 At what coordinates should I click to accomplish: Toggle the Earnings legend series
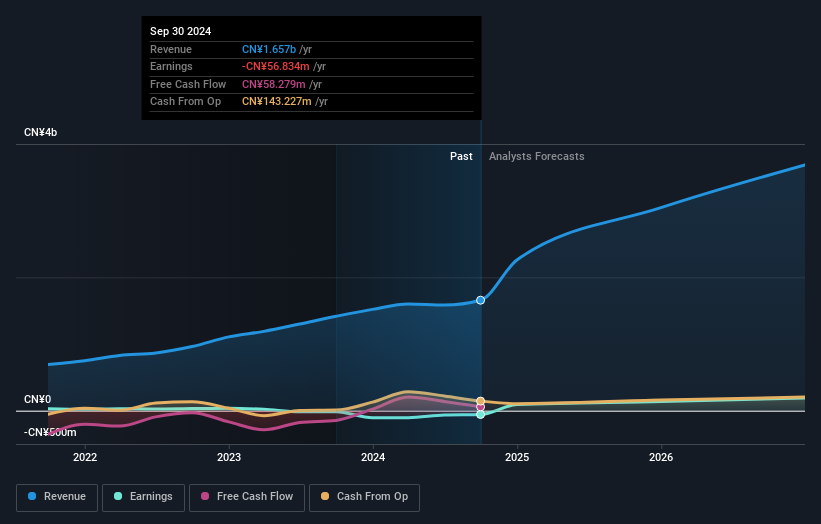coord(143,497)
